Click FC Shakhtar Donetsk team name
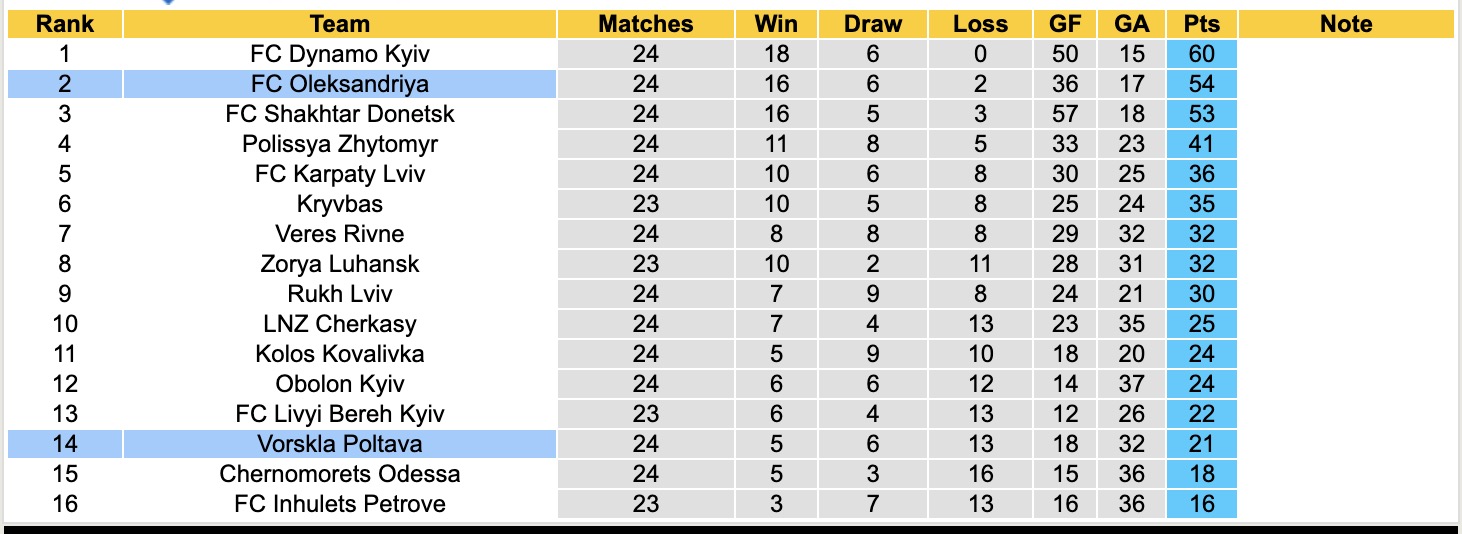The image size is (1462, 534). pos(340,114)
